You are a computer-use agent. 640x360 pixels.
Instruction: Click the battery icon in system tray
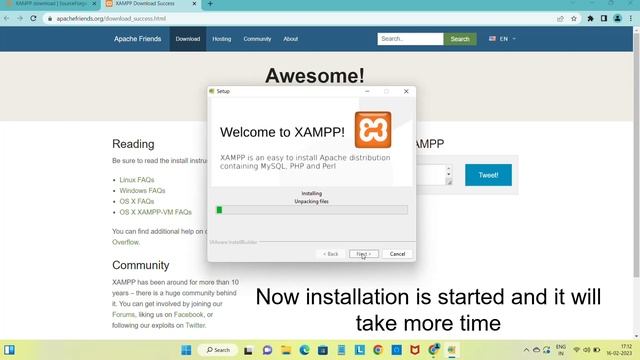[x=596, y=350]
